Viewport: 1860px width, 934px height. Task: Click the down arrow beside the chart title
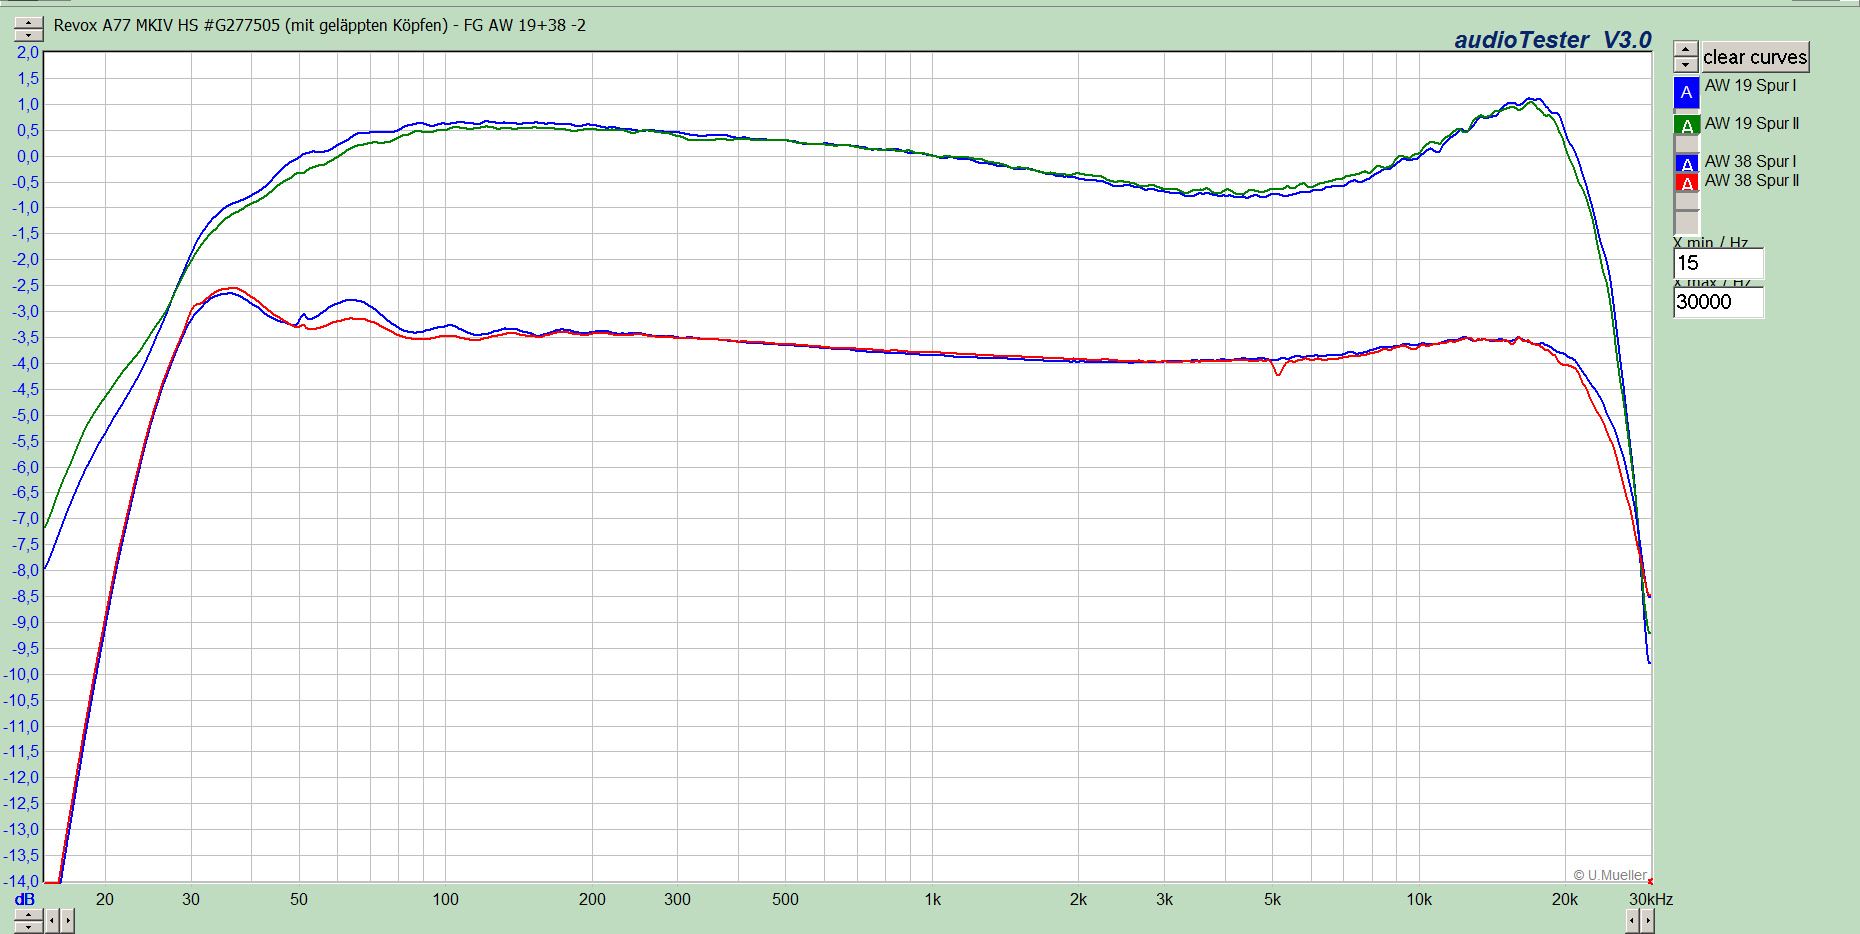[29, 35]
